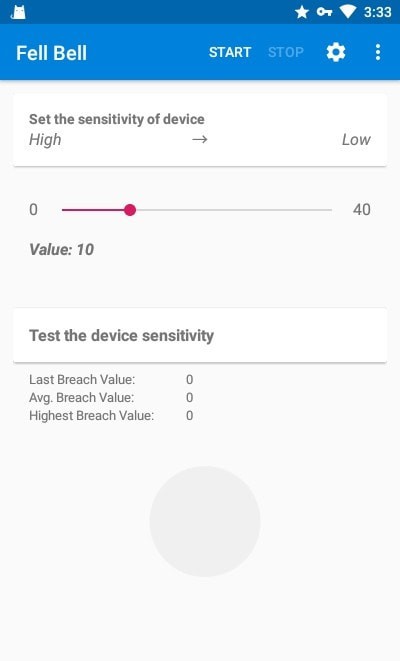Viewport: 400px width, 661px height.
Task: Select the 'Set the sensitivity of device' card
Action: (x=200, y=130)
